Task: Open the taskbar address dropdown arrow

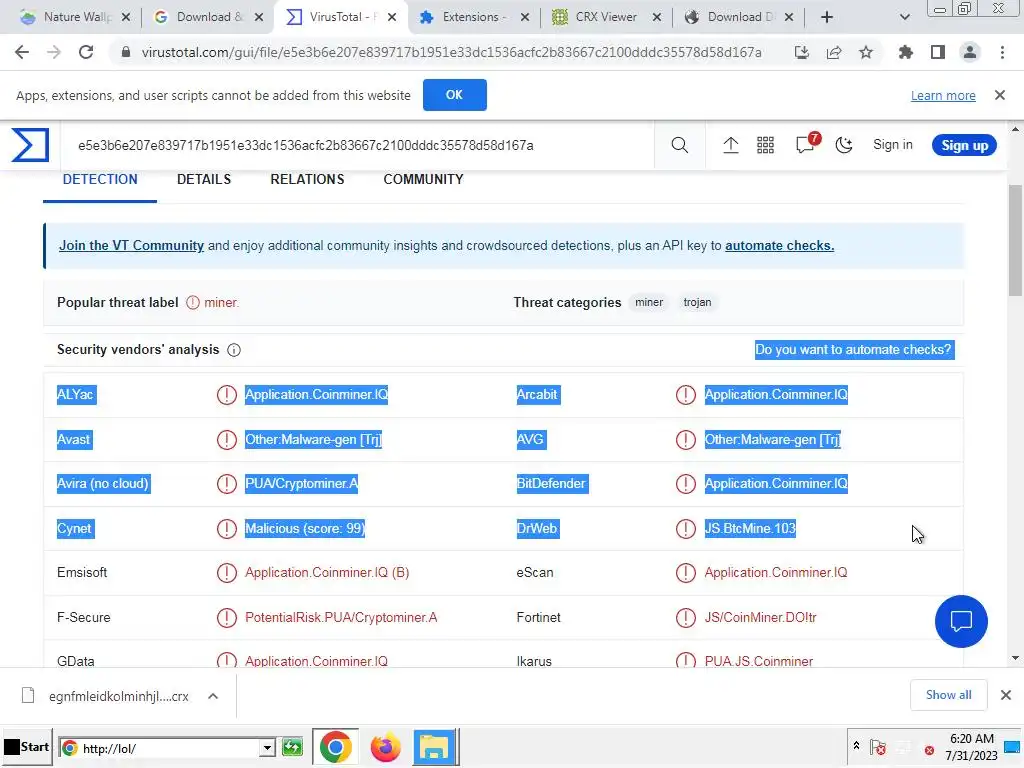Action: (266, 748)
